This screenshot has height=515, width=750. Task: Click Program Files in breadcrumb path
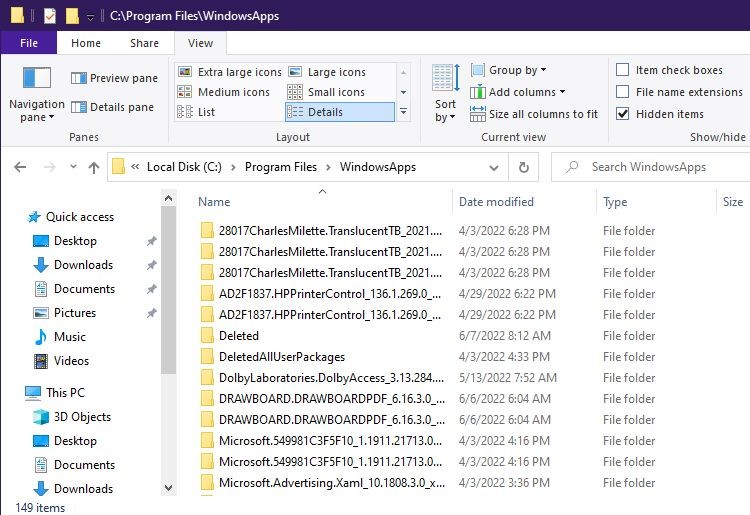(x=281, y=167)
